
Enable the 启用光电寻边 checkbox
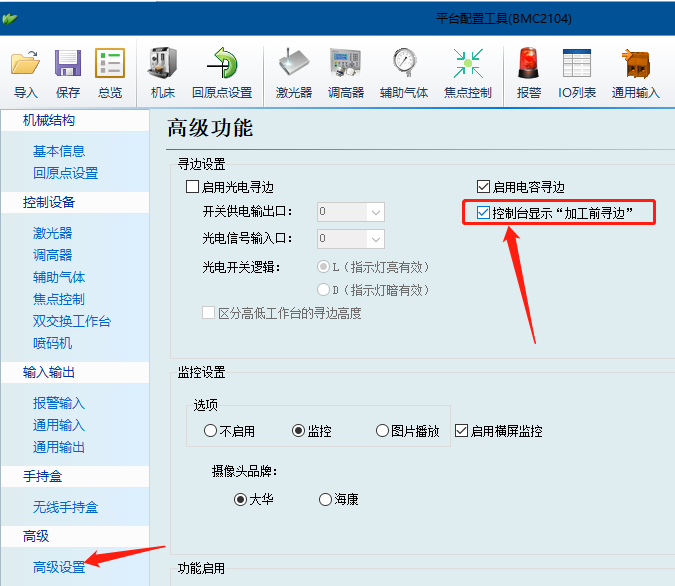click(192, 187)
